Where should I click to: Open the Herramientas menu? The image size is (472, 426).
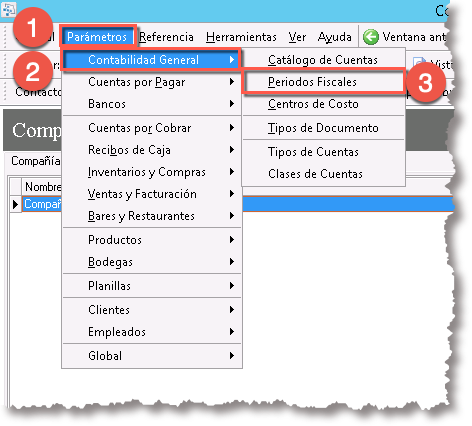[241, 37]
